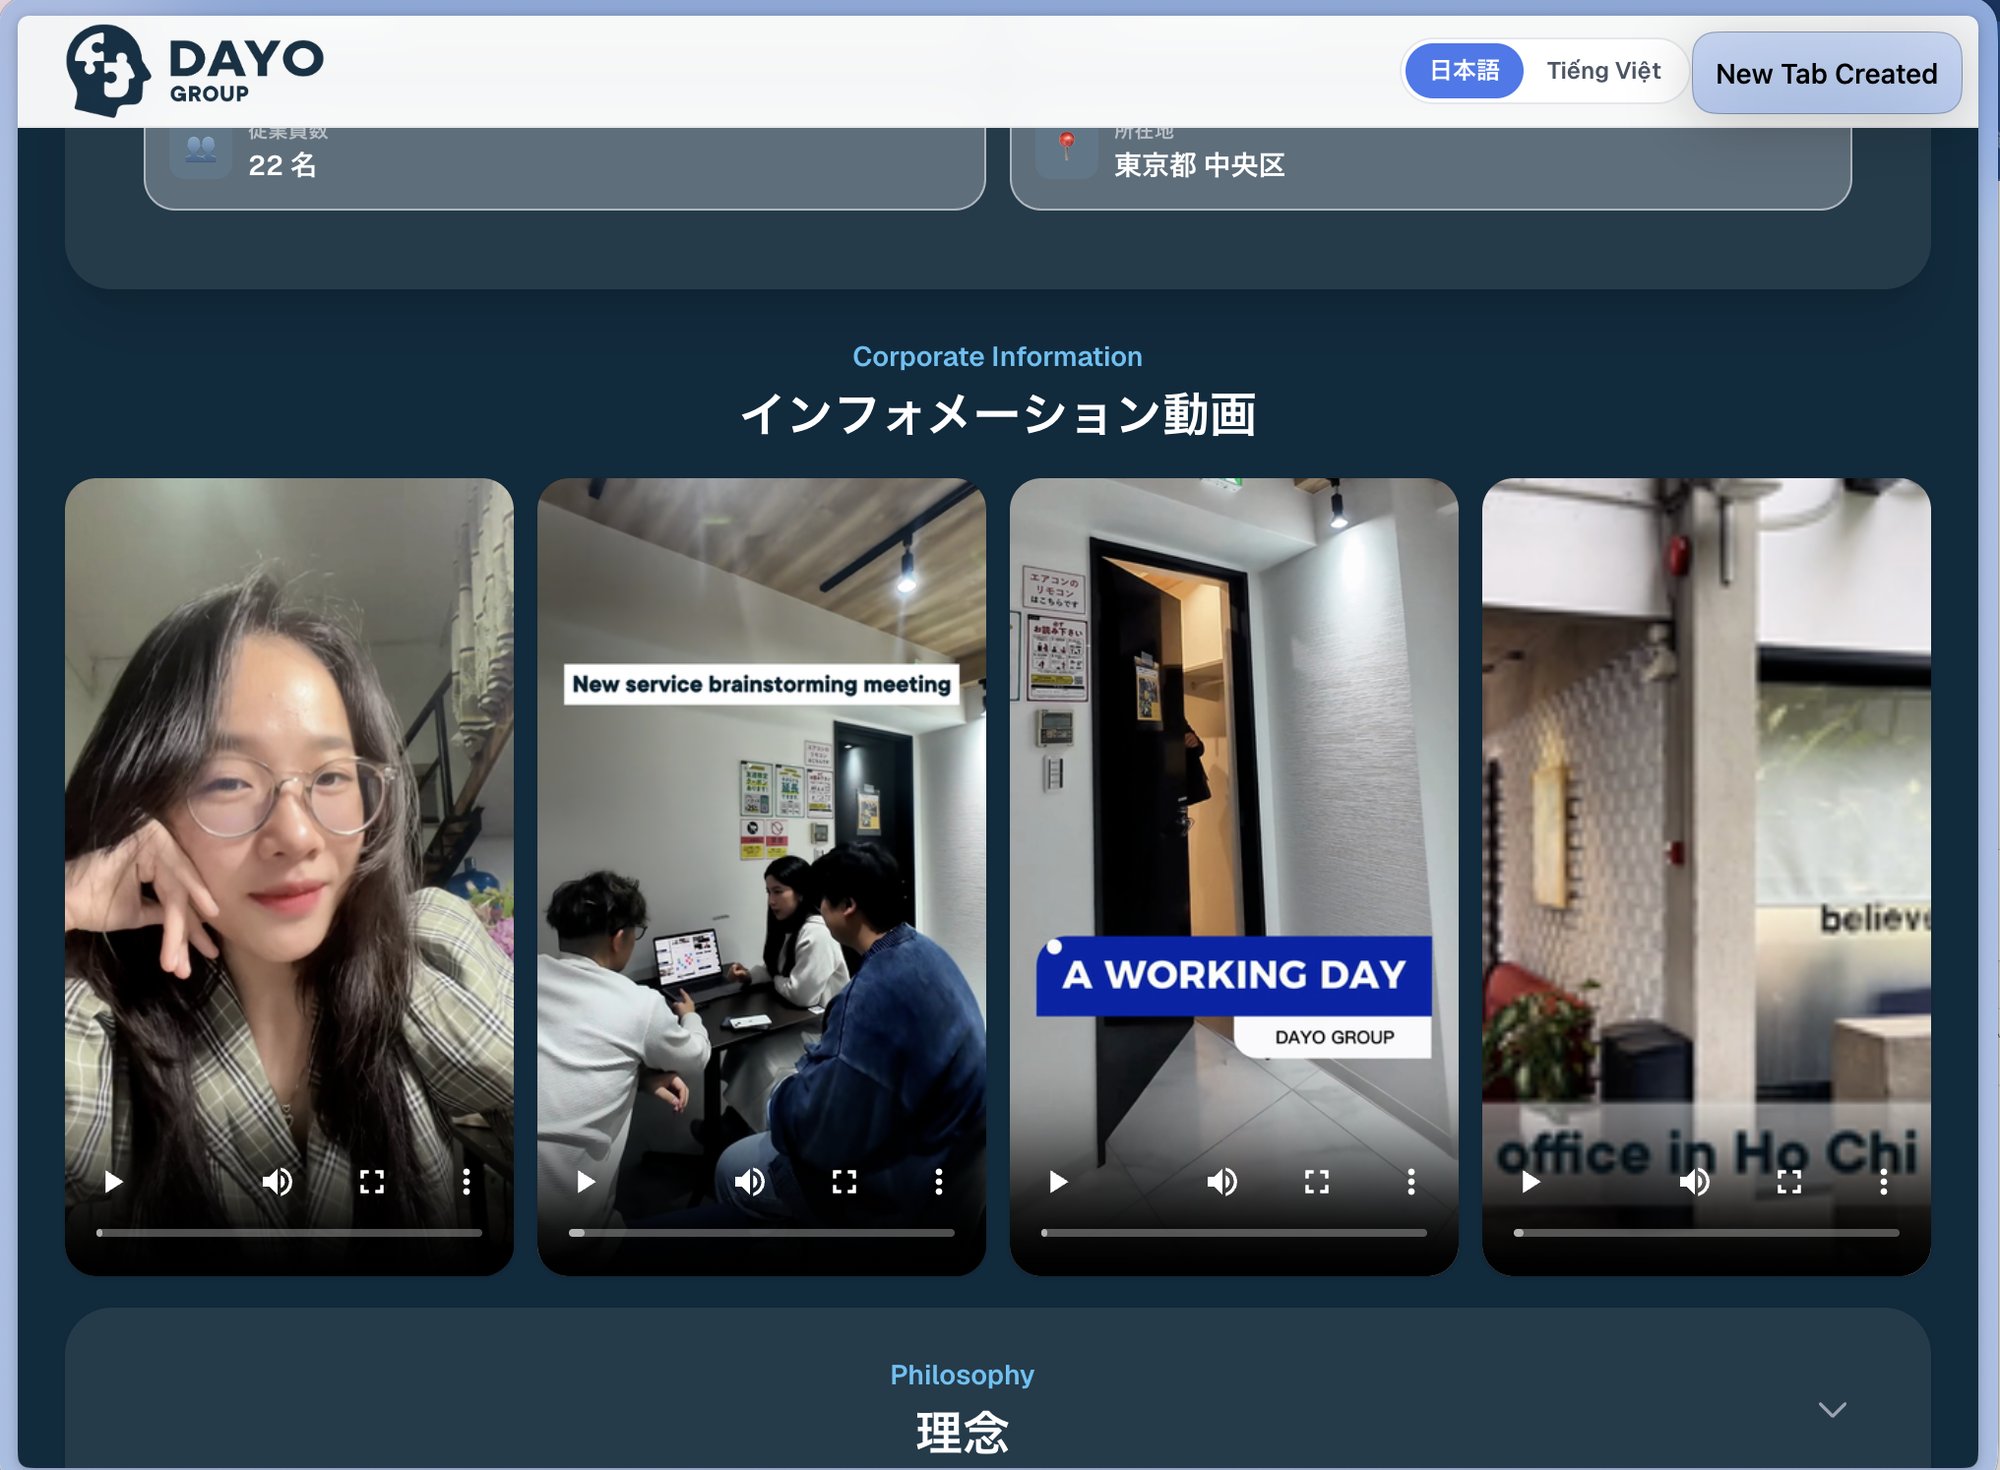Switch language to Tiếng Việt
This screenshot has height=1470, width=2000.
1603,71
